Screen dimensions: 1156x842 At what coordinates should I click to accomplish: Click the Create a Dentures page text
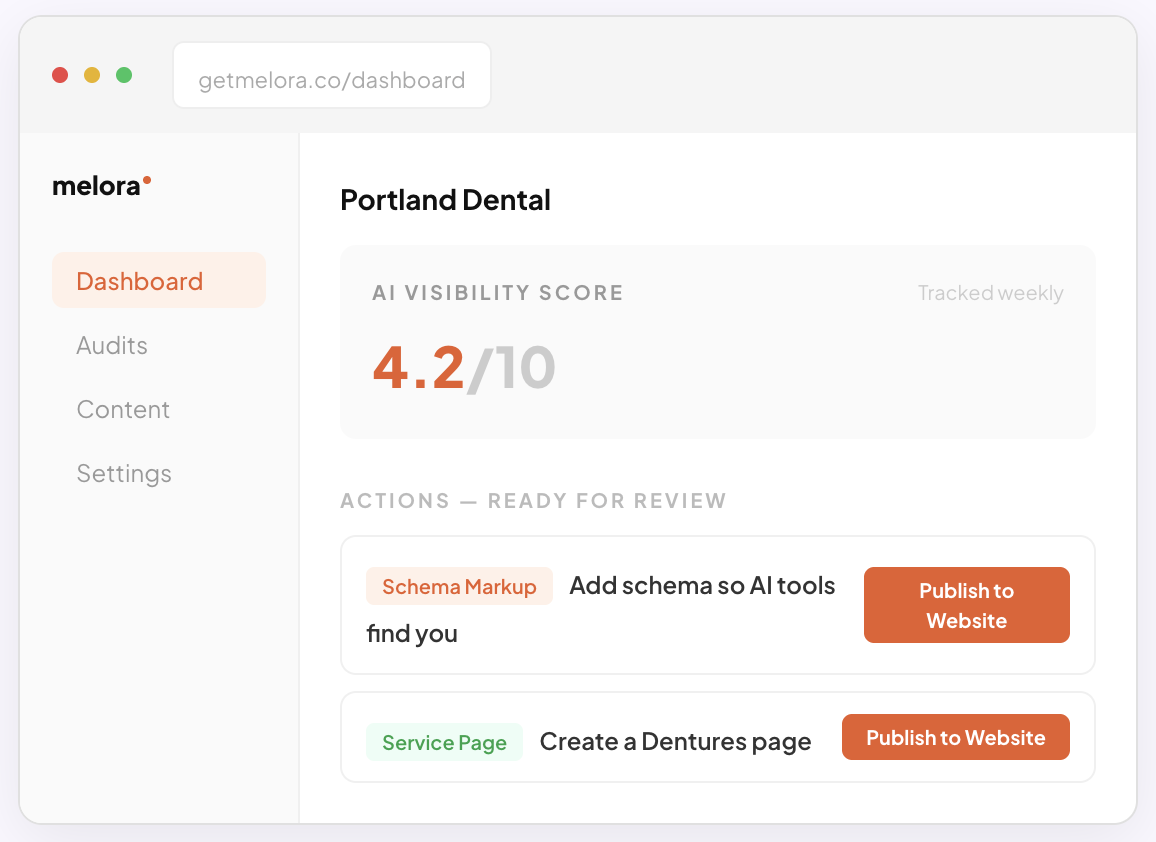(x=675, y=742)
